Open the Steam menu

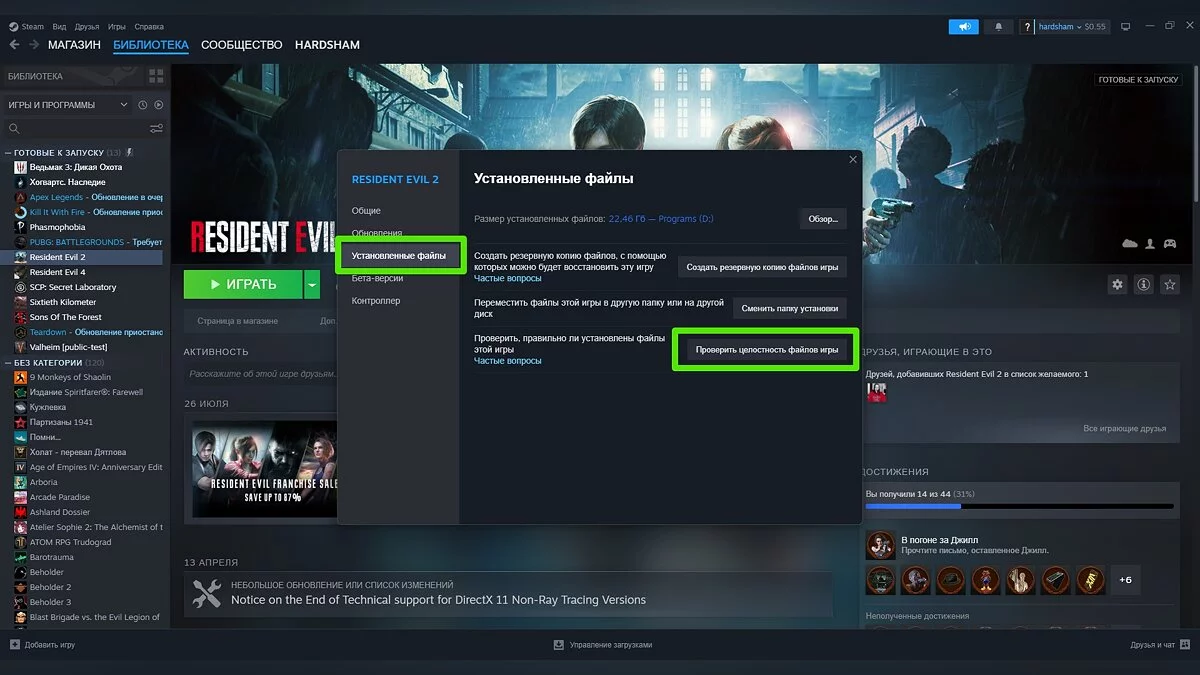(x=27, y=26)
